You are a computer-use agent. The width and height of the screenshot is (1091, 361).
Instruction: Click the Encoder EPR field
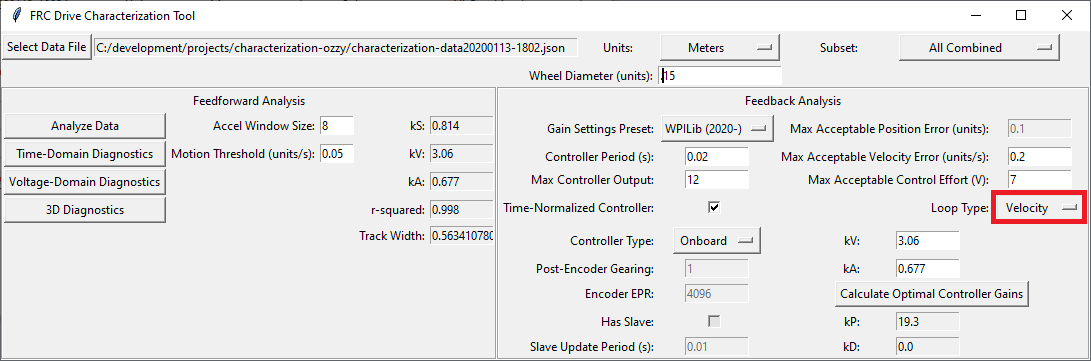point(717,294)
